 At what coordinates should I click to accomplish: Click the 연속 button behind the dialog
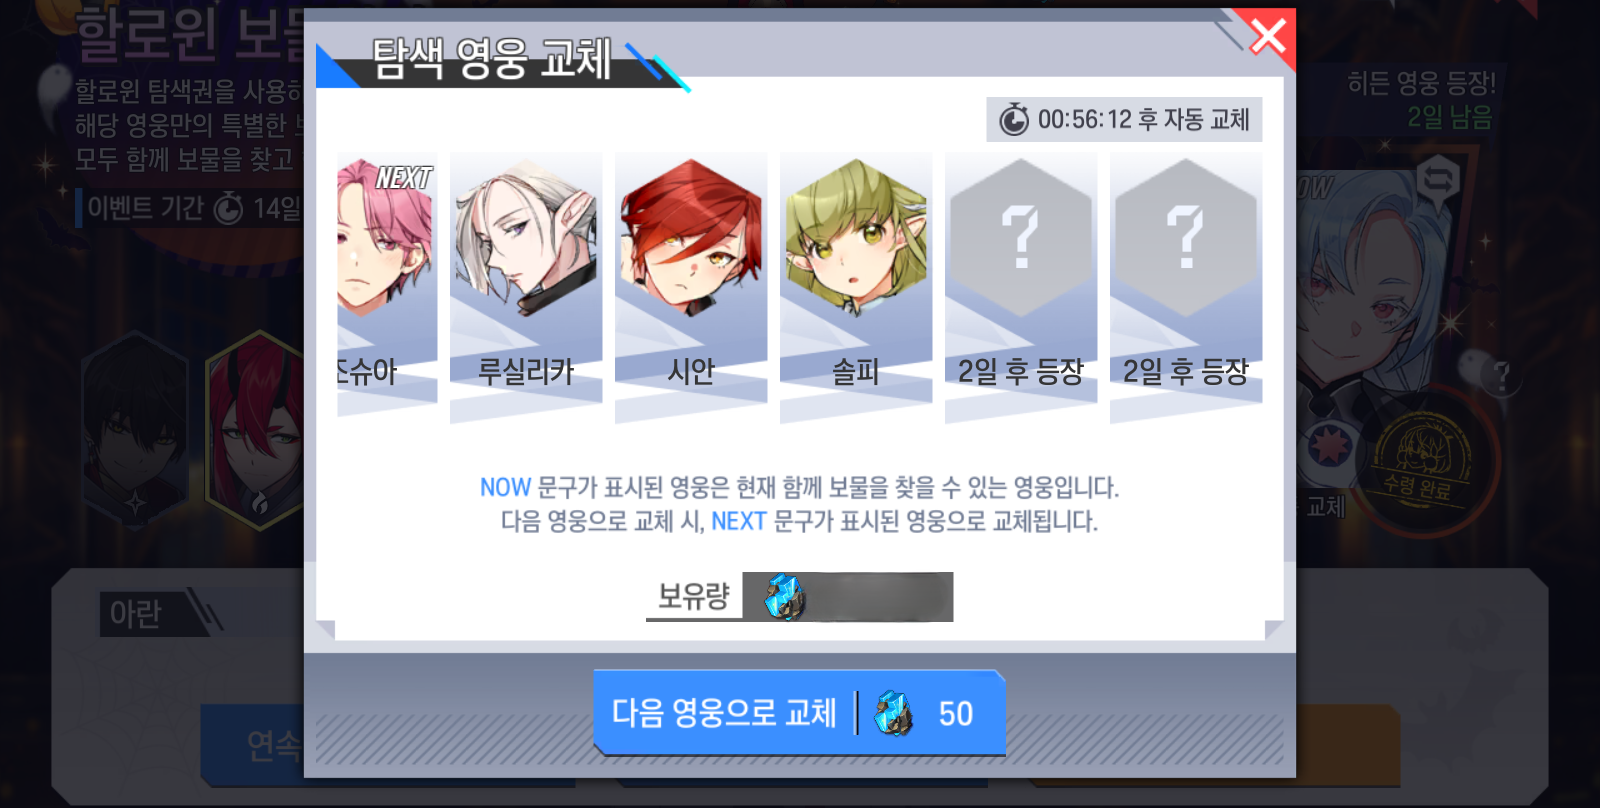(273, 745)
